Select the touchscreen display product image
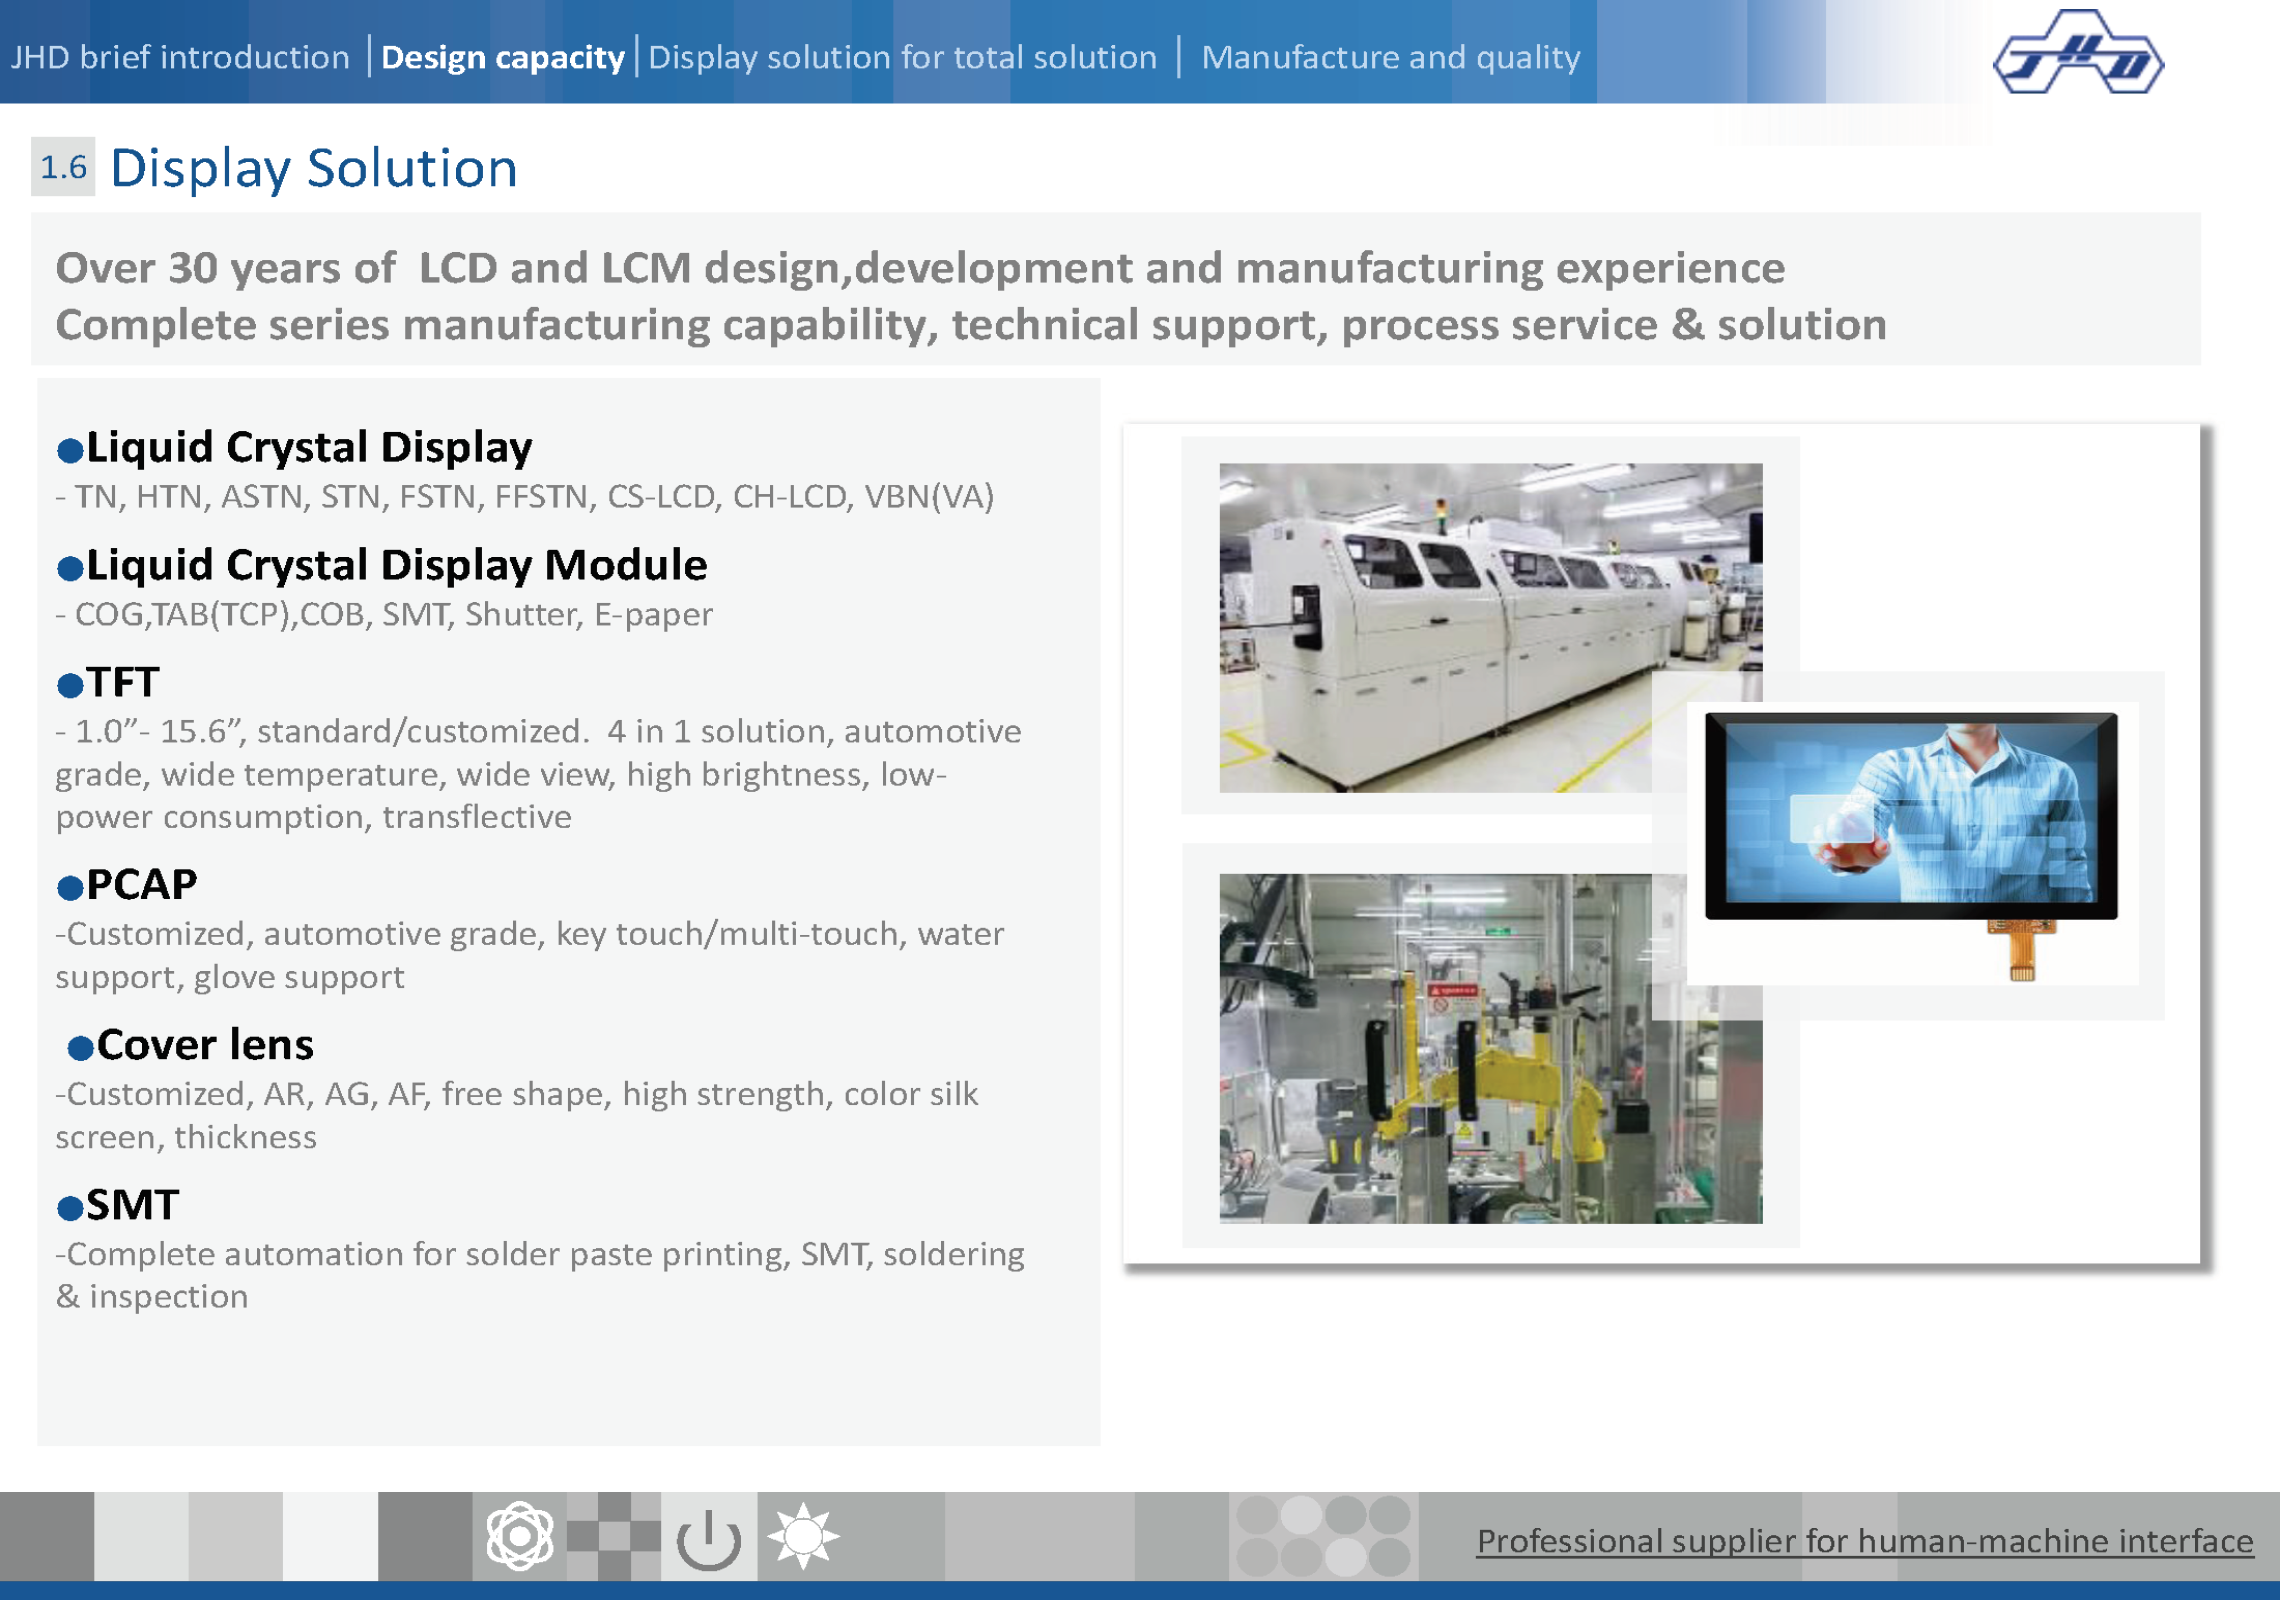2280x1600 pixels. coord(1910,815)
